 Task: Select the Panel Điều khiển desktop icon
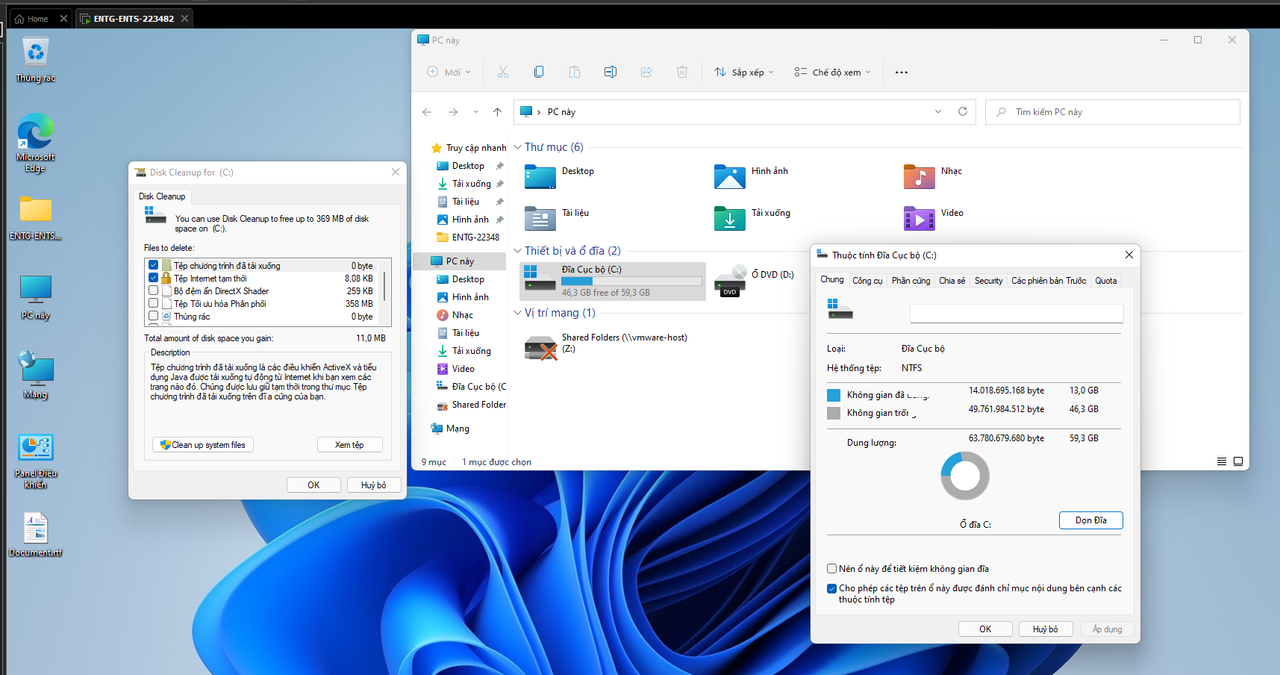pos(35,462)
